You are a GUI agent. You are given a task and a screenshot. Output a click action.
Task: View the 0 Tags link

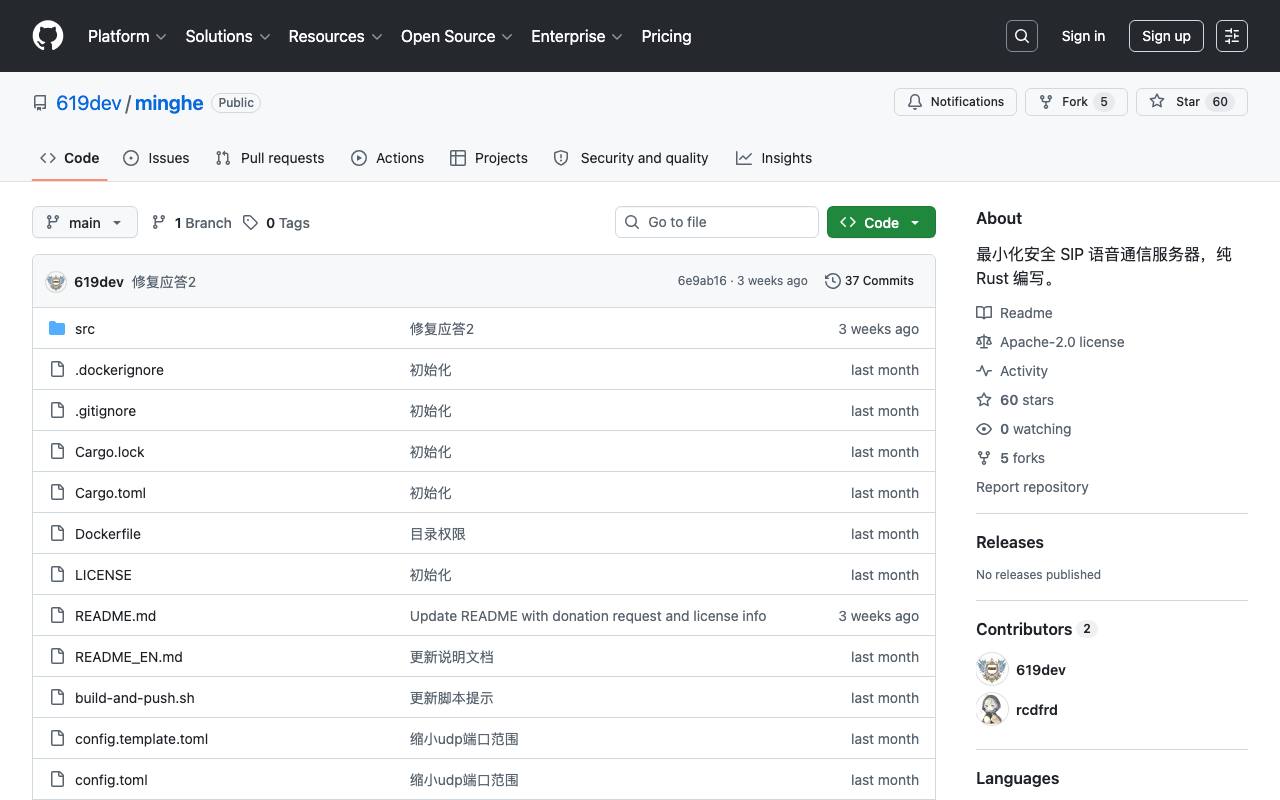(x=276, y=223)
